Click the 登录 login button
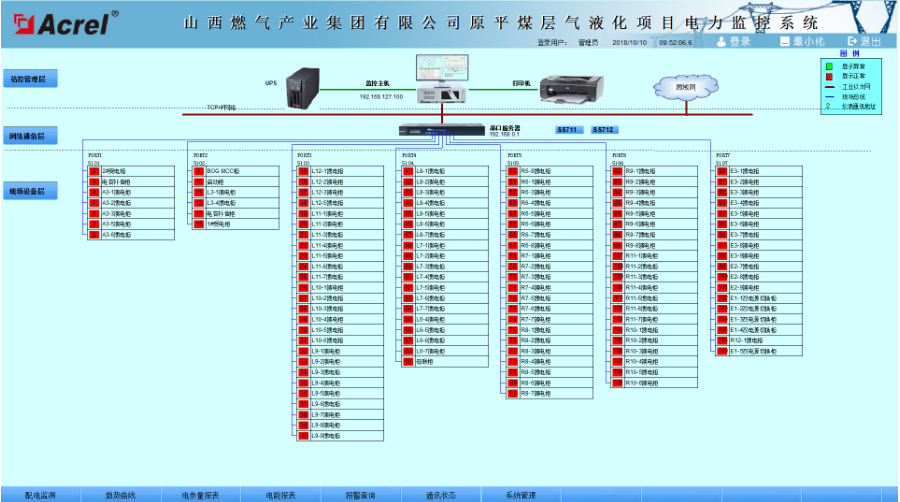 coord(734,42)
